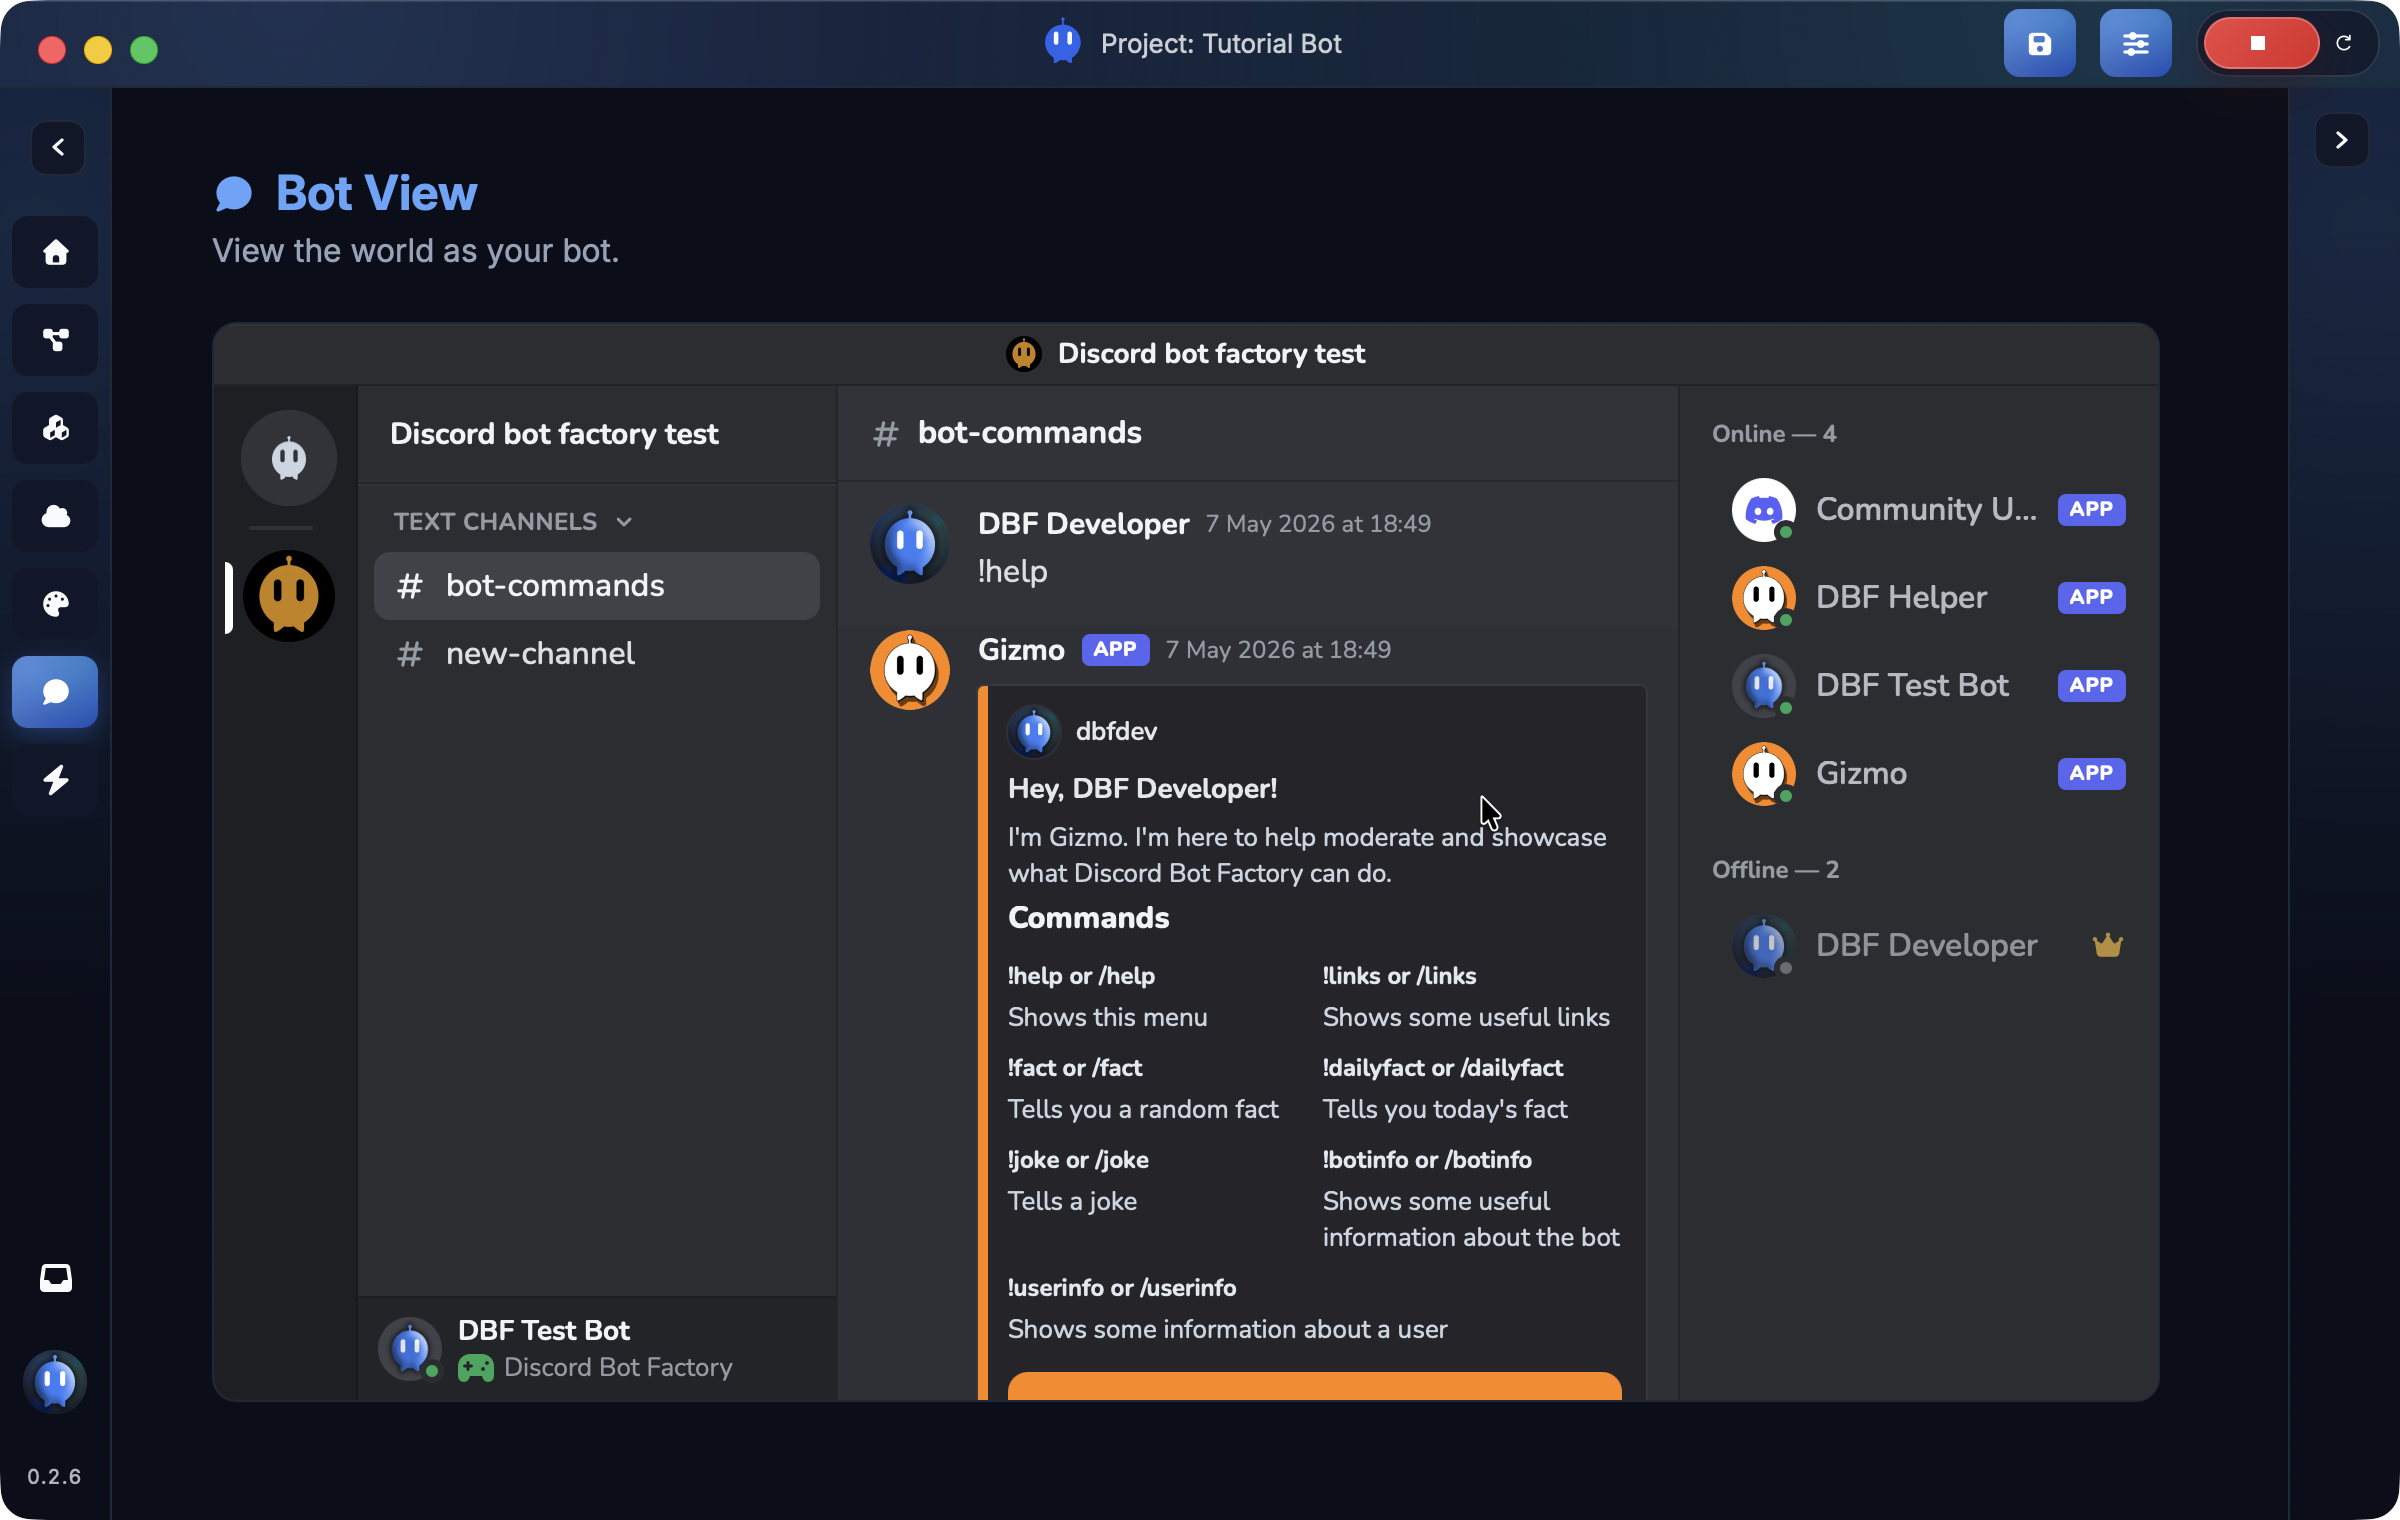Click the DBF Developer message author name
Screen dimensions: 2400x1520
[1084, 523]
